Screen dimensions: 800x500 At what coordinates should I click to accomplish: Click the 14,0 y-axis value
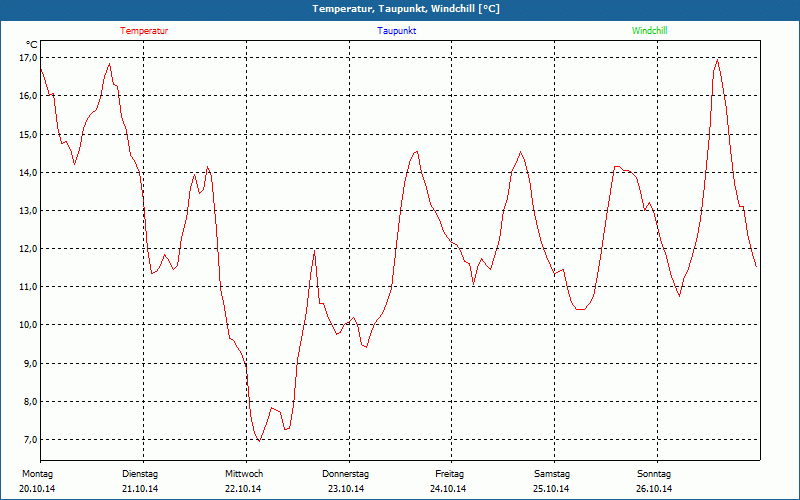tap(28, 172)
